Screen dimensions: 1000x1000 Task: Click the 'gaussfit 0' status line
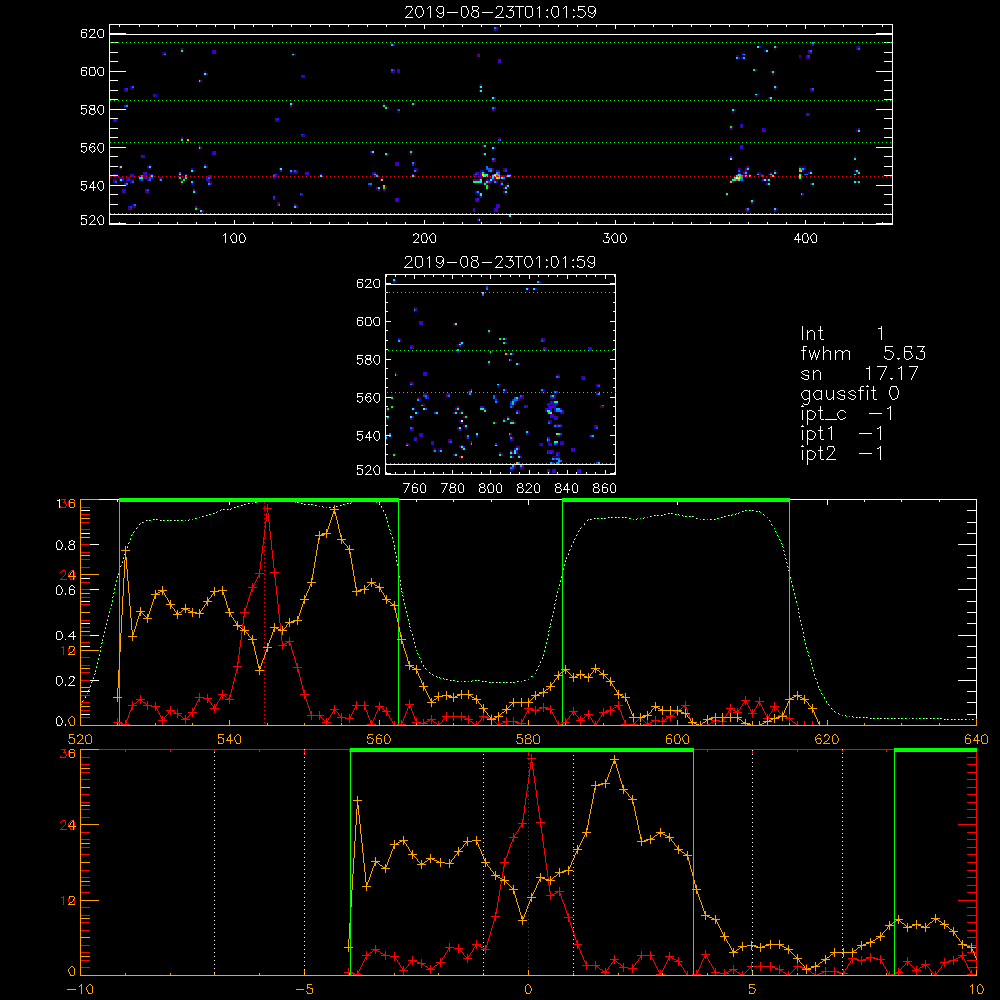click(x=849, y=393)
